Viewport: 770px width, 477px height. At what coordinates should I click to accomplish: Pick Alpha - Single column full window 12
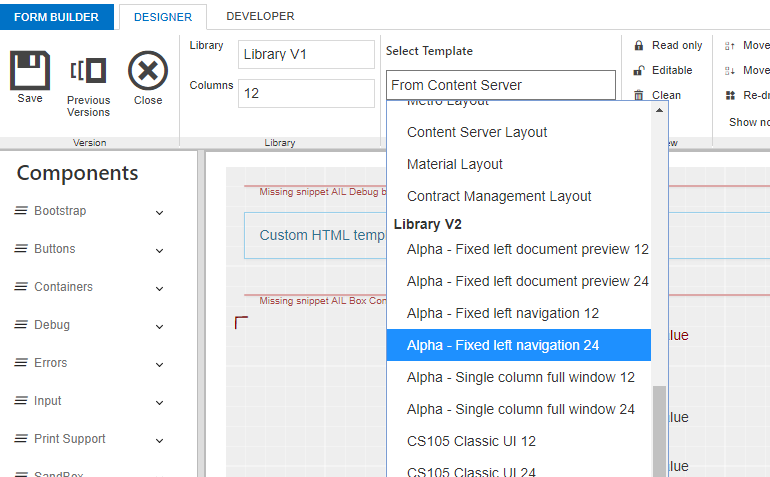point(520,377)
